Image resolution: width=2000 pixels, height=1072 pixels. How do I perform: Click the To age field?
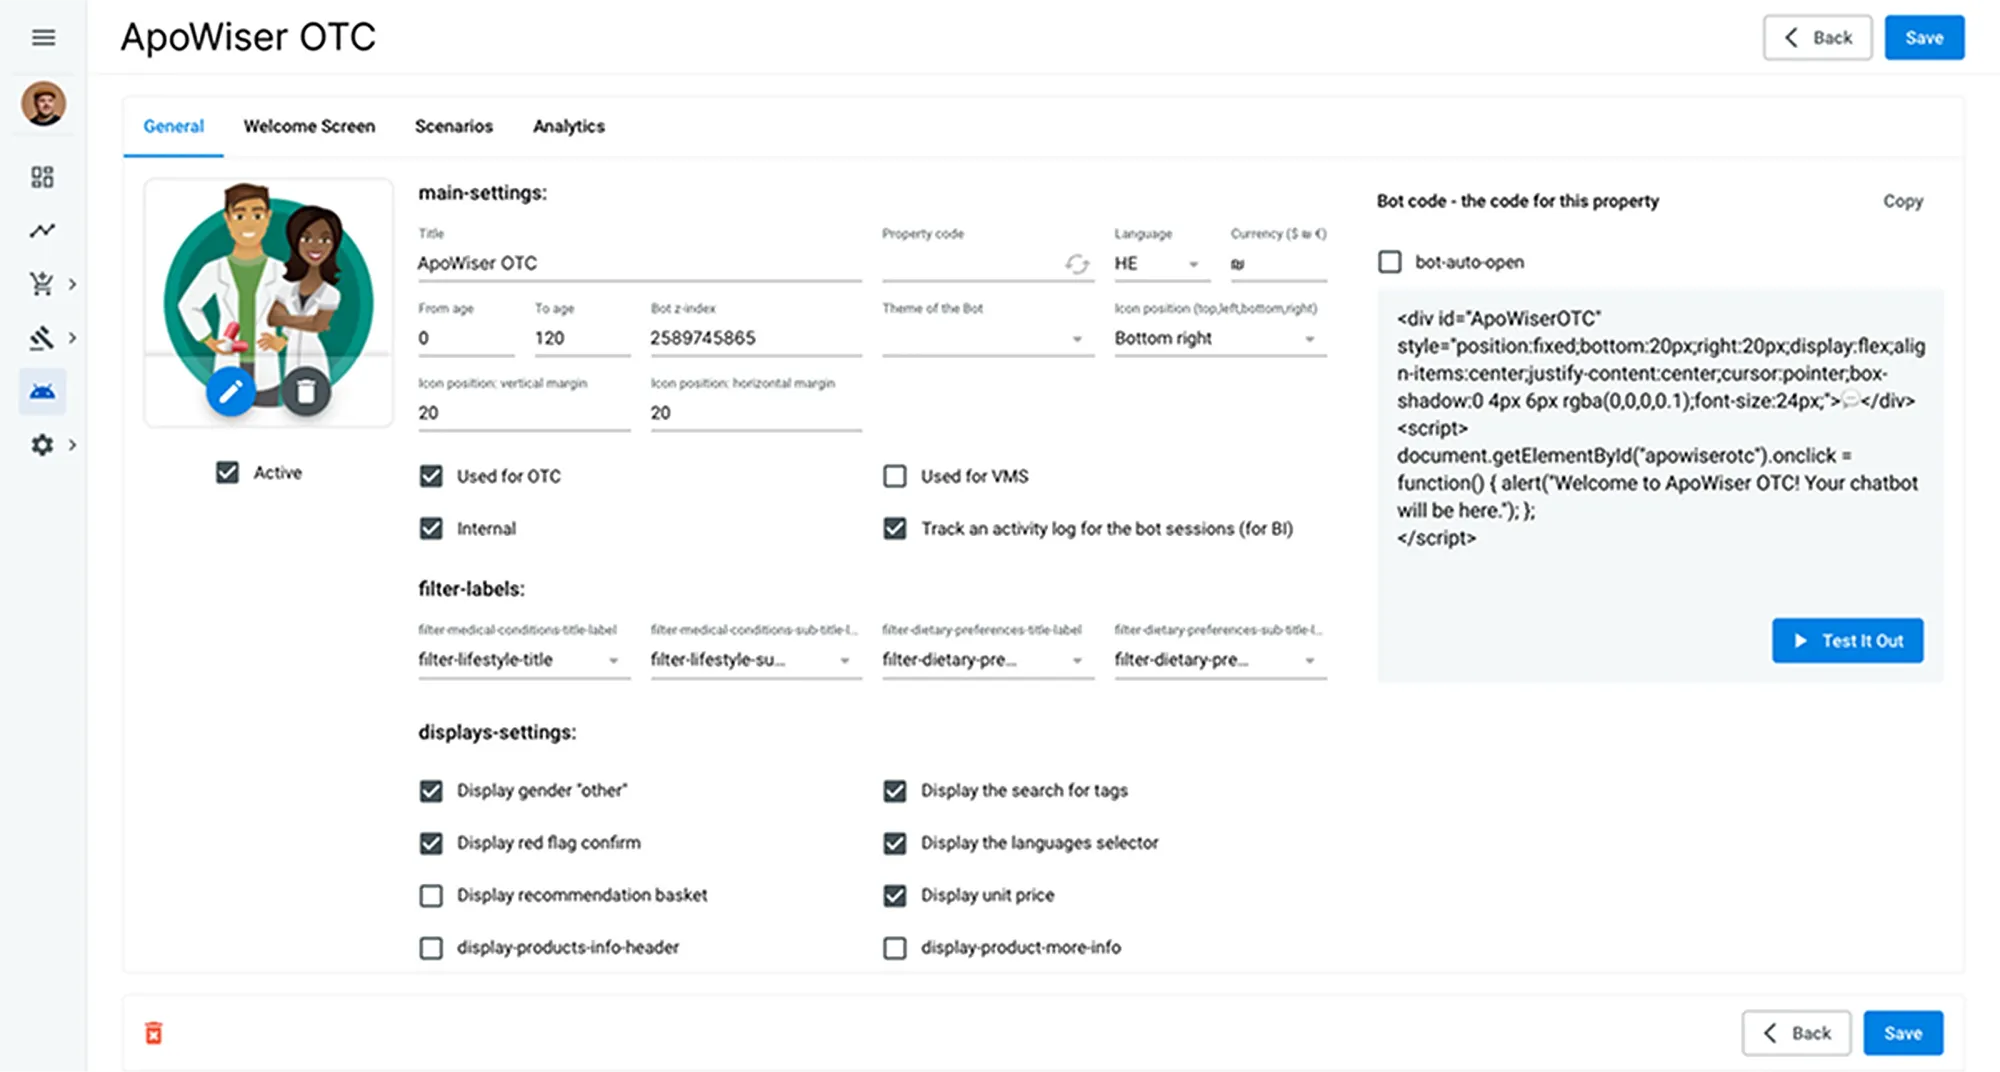tap(582, 338)
